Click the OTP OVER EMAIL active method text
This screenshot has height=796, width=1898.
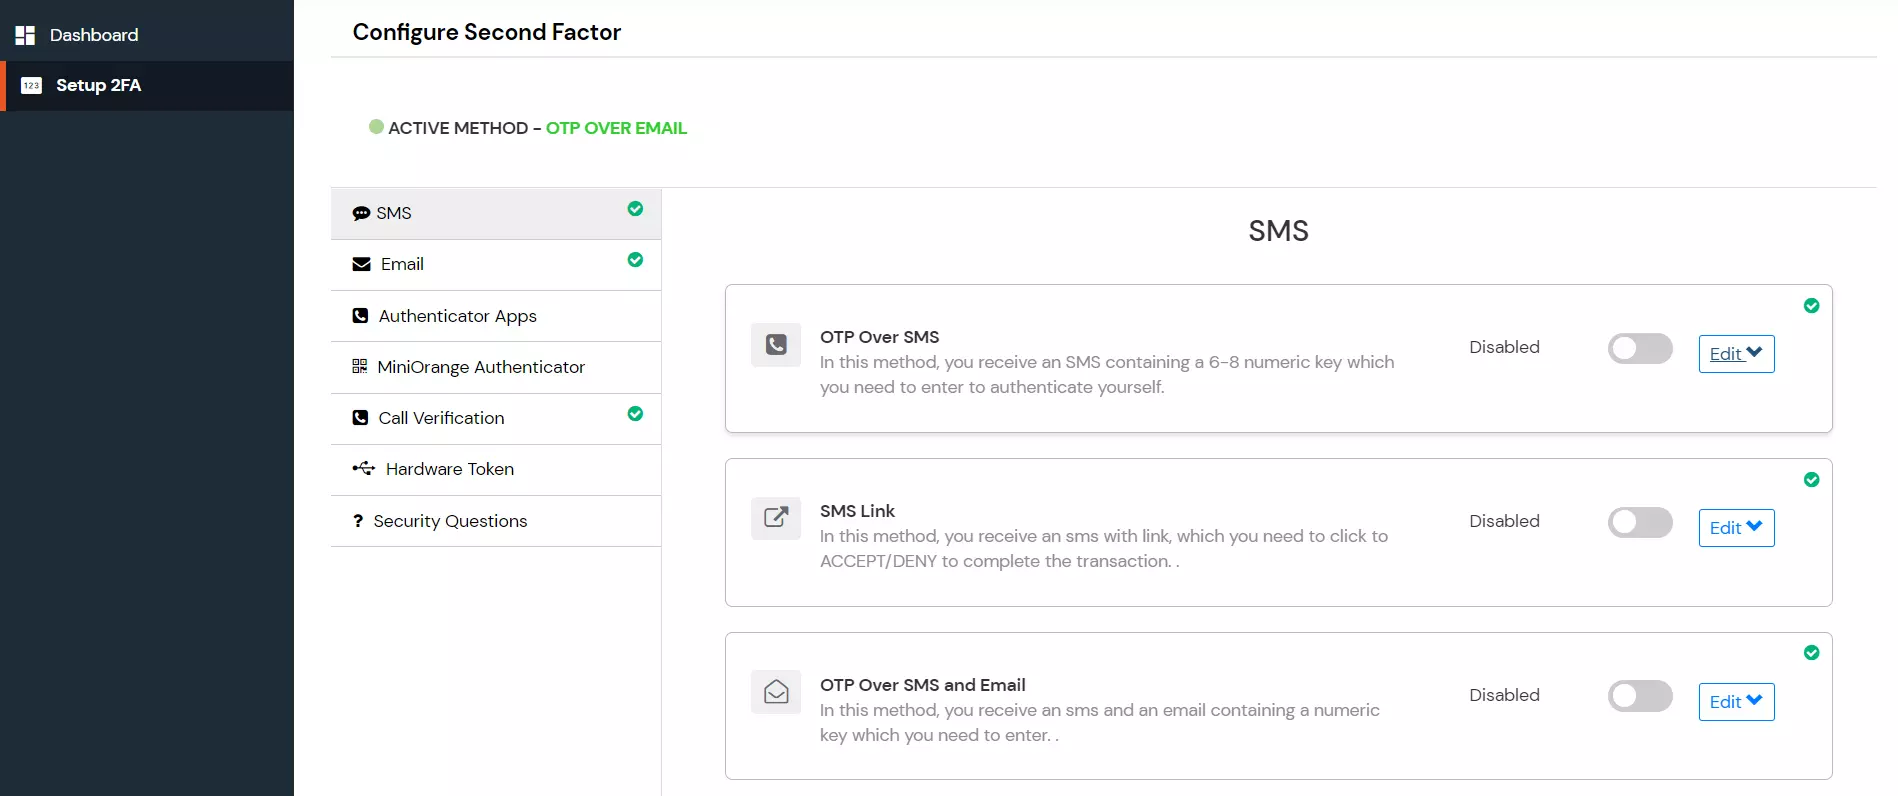click(x=616, y=128)
